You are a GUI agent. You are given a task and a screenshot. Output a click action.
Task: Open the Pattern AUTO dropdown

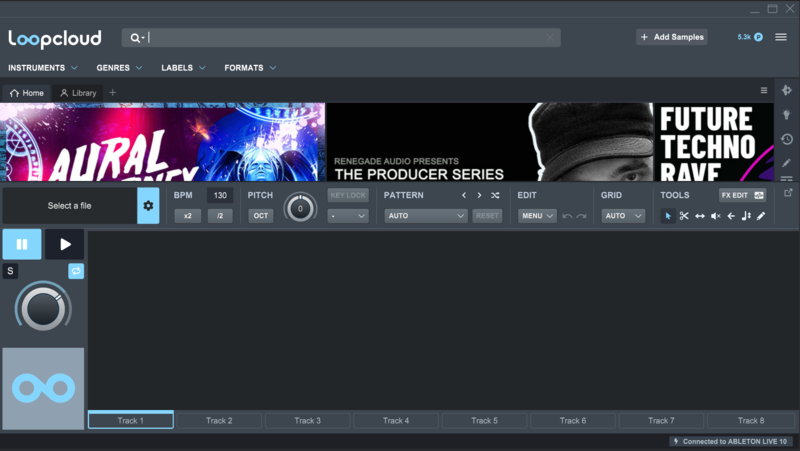426,216
